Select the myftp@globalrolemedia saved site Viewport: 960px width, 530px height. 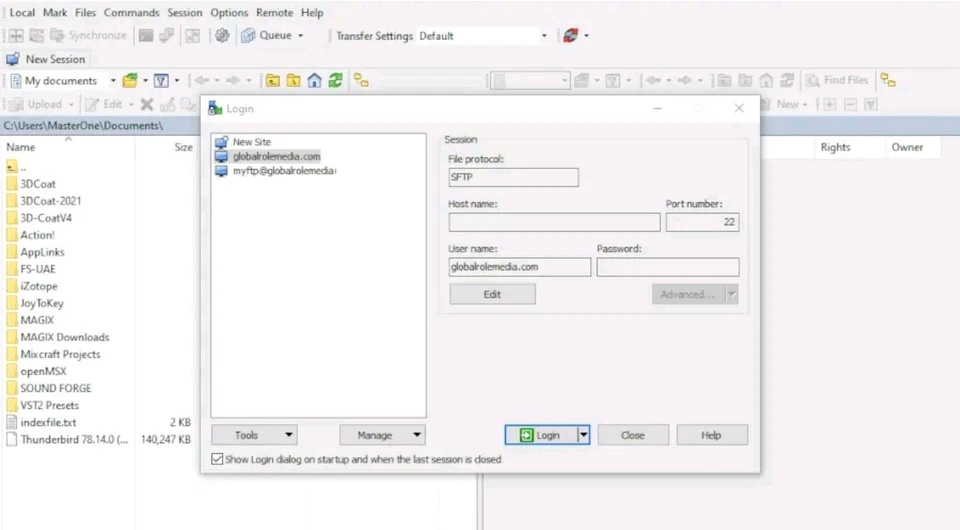click(284, 171)
